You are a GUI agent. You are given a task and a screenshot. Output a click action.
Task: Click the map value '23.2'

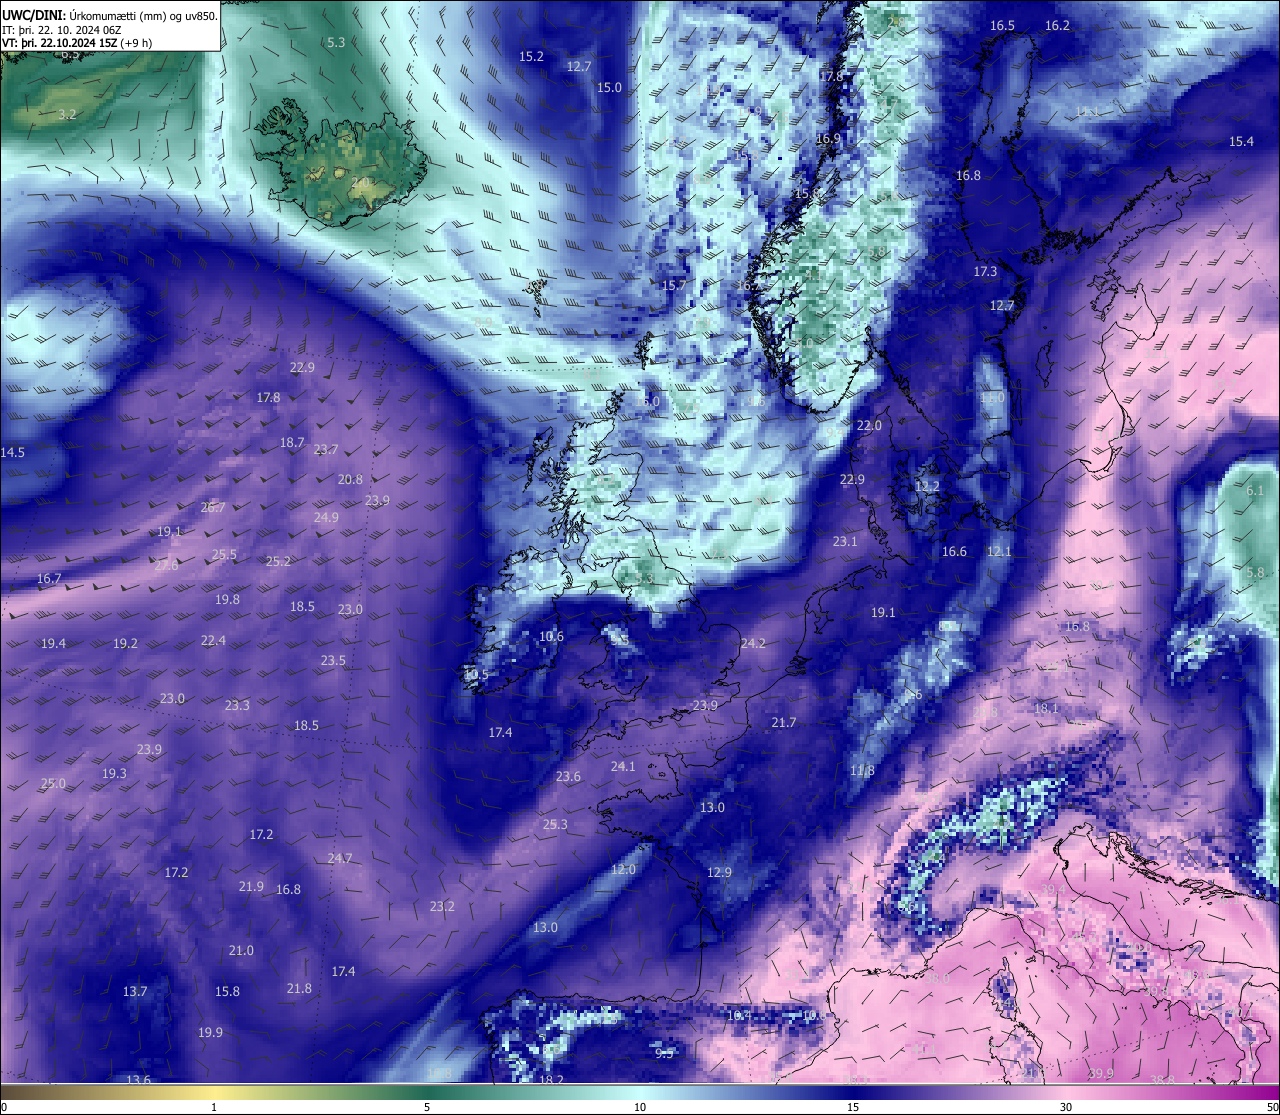[x=442, y=906]
